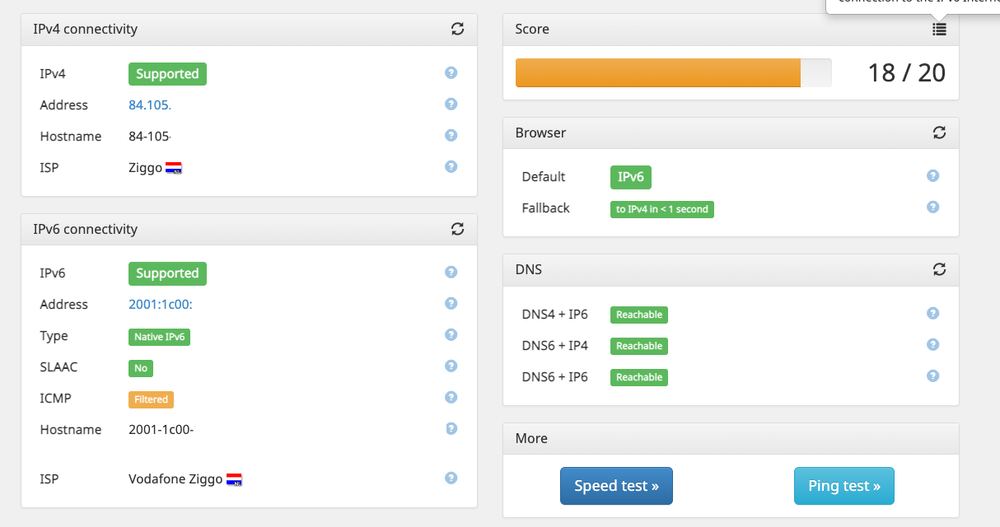Viewport: 1000px width, 527px height.
Task: Click the 'to IPv4 in < 1 second' badge
Action: click(662, 209)
